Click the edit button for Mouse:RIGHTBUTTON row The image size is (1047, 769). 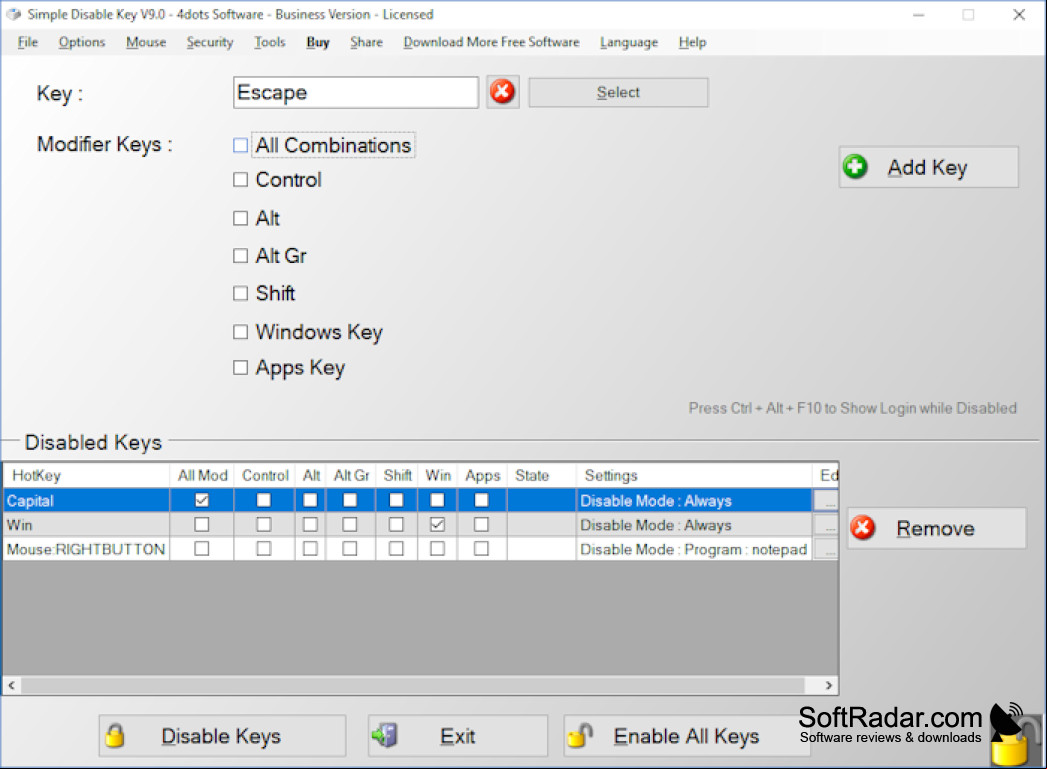tap(827, 549)
